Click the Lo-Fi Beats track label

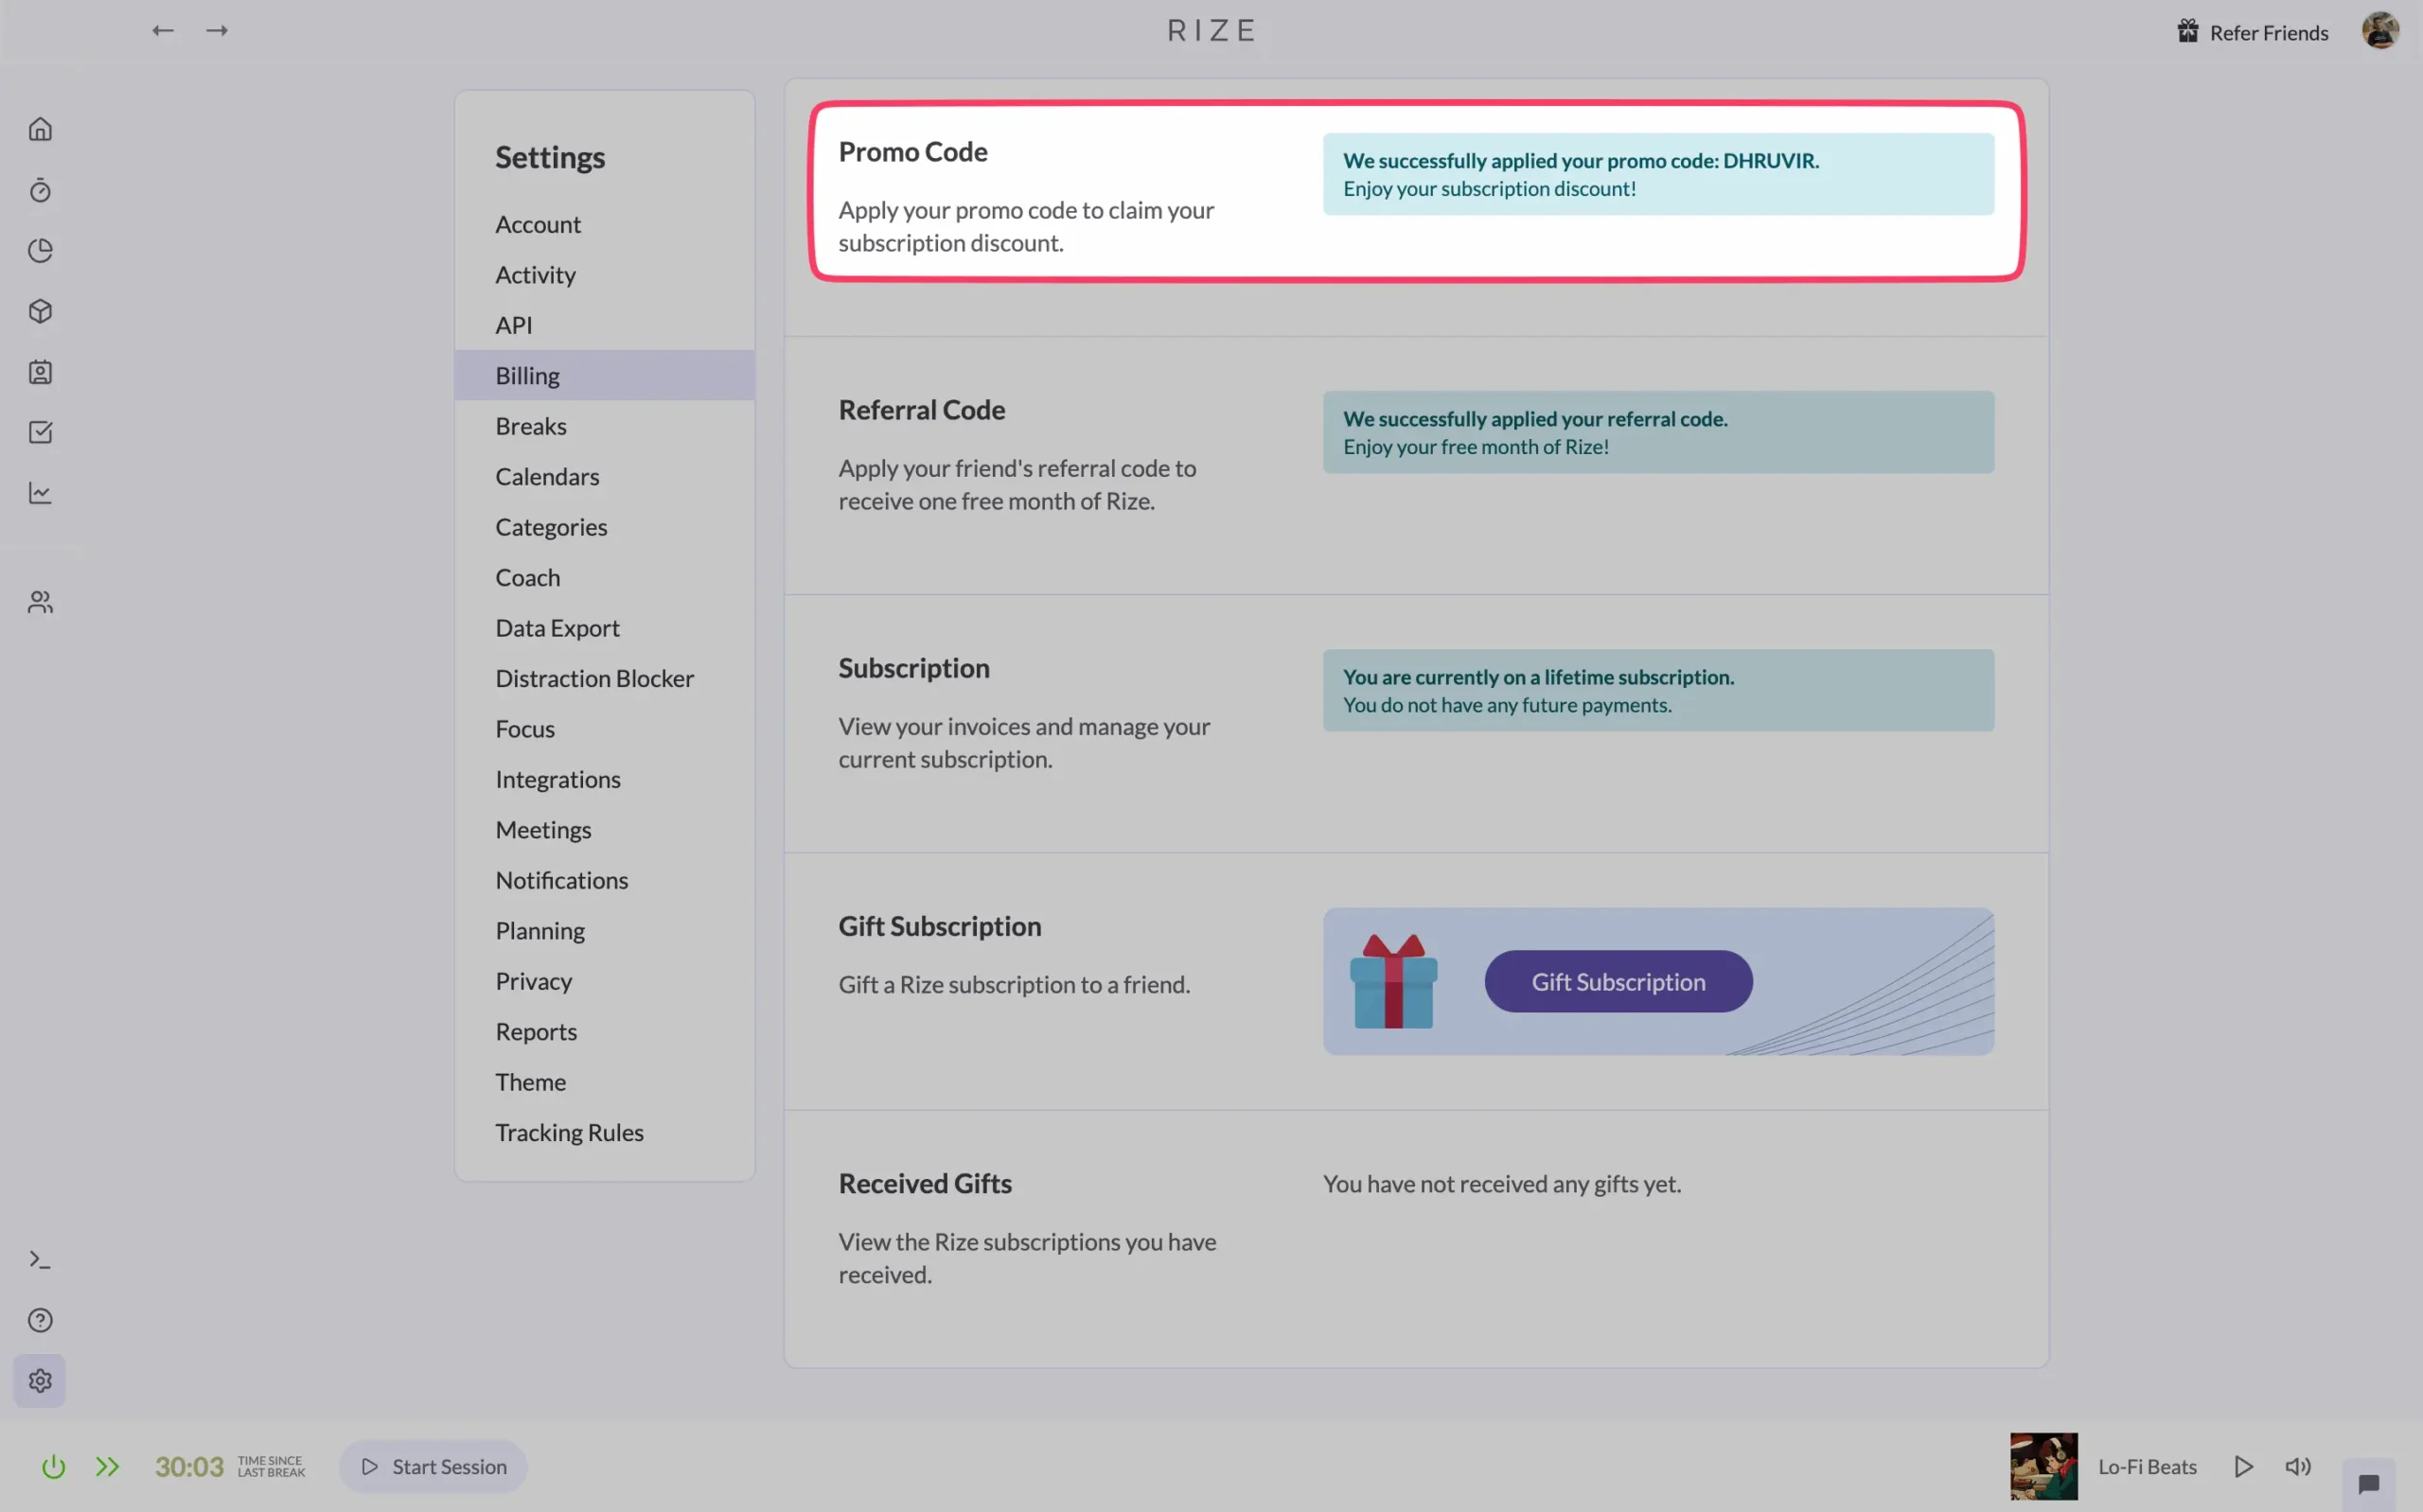coord(2146,1467)
